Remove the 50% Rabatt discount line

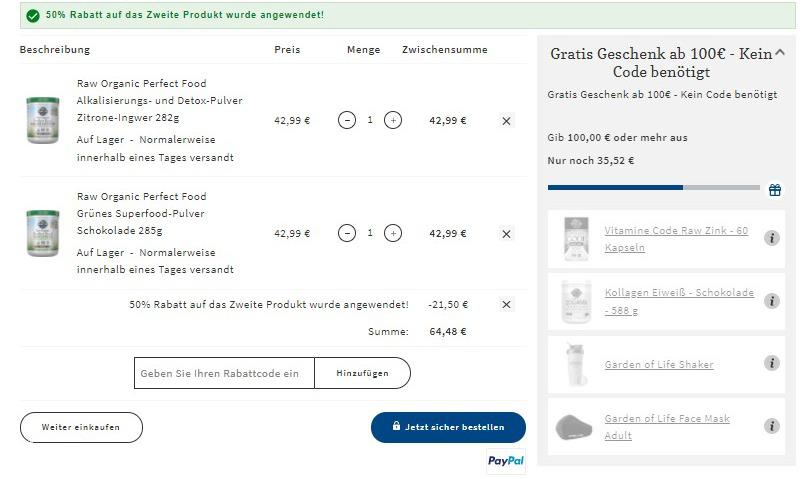(x=506, y=304)
